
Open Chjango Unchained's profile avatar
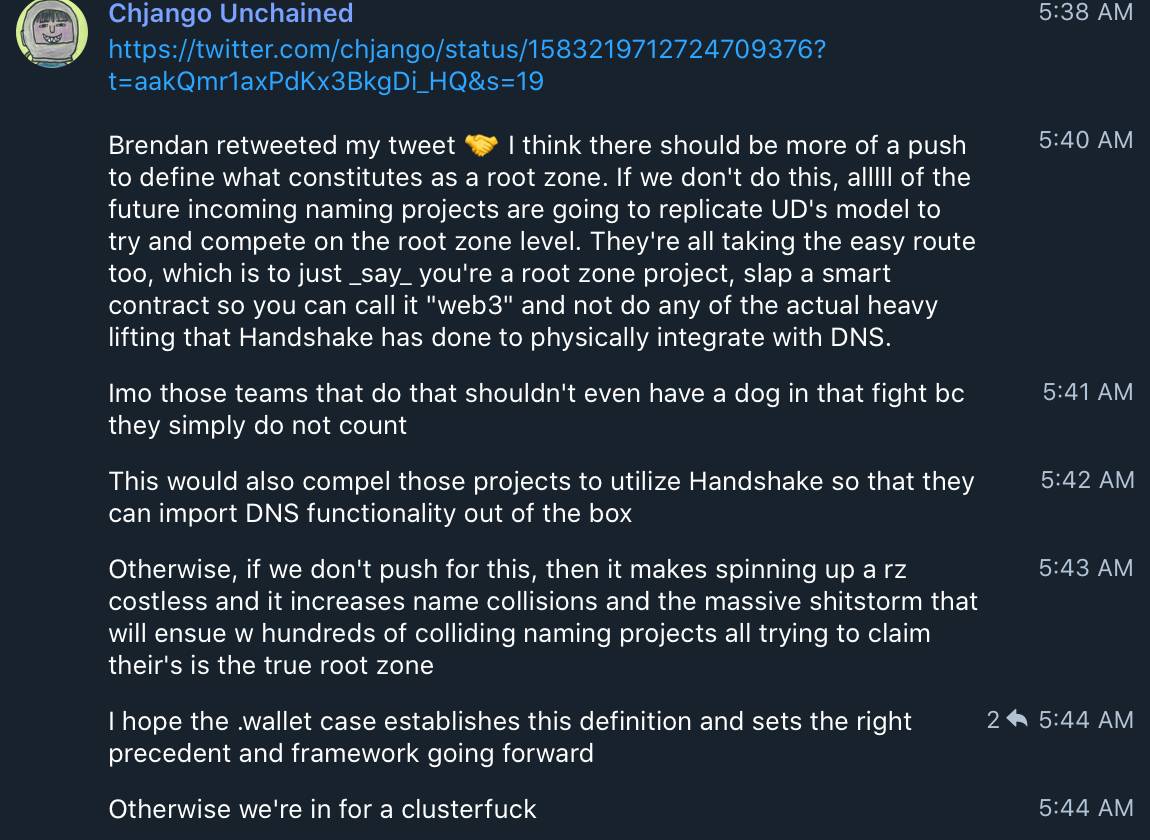52,33
